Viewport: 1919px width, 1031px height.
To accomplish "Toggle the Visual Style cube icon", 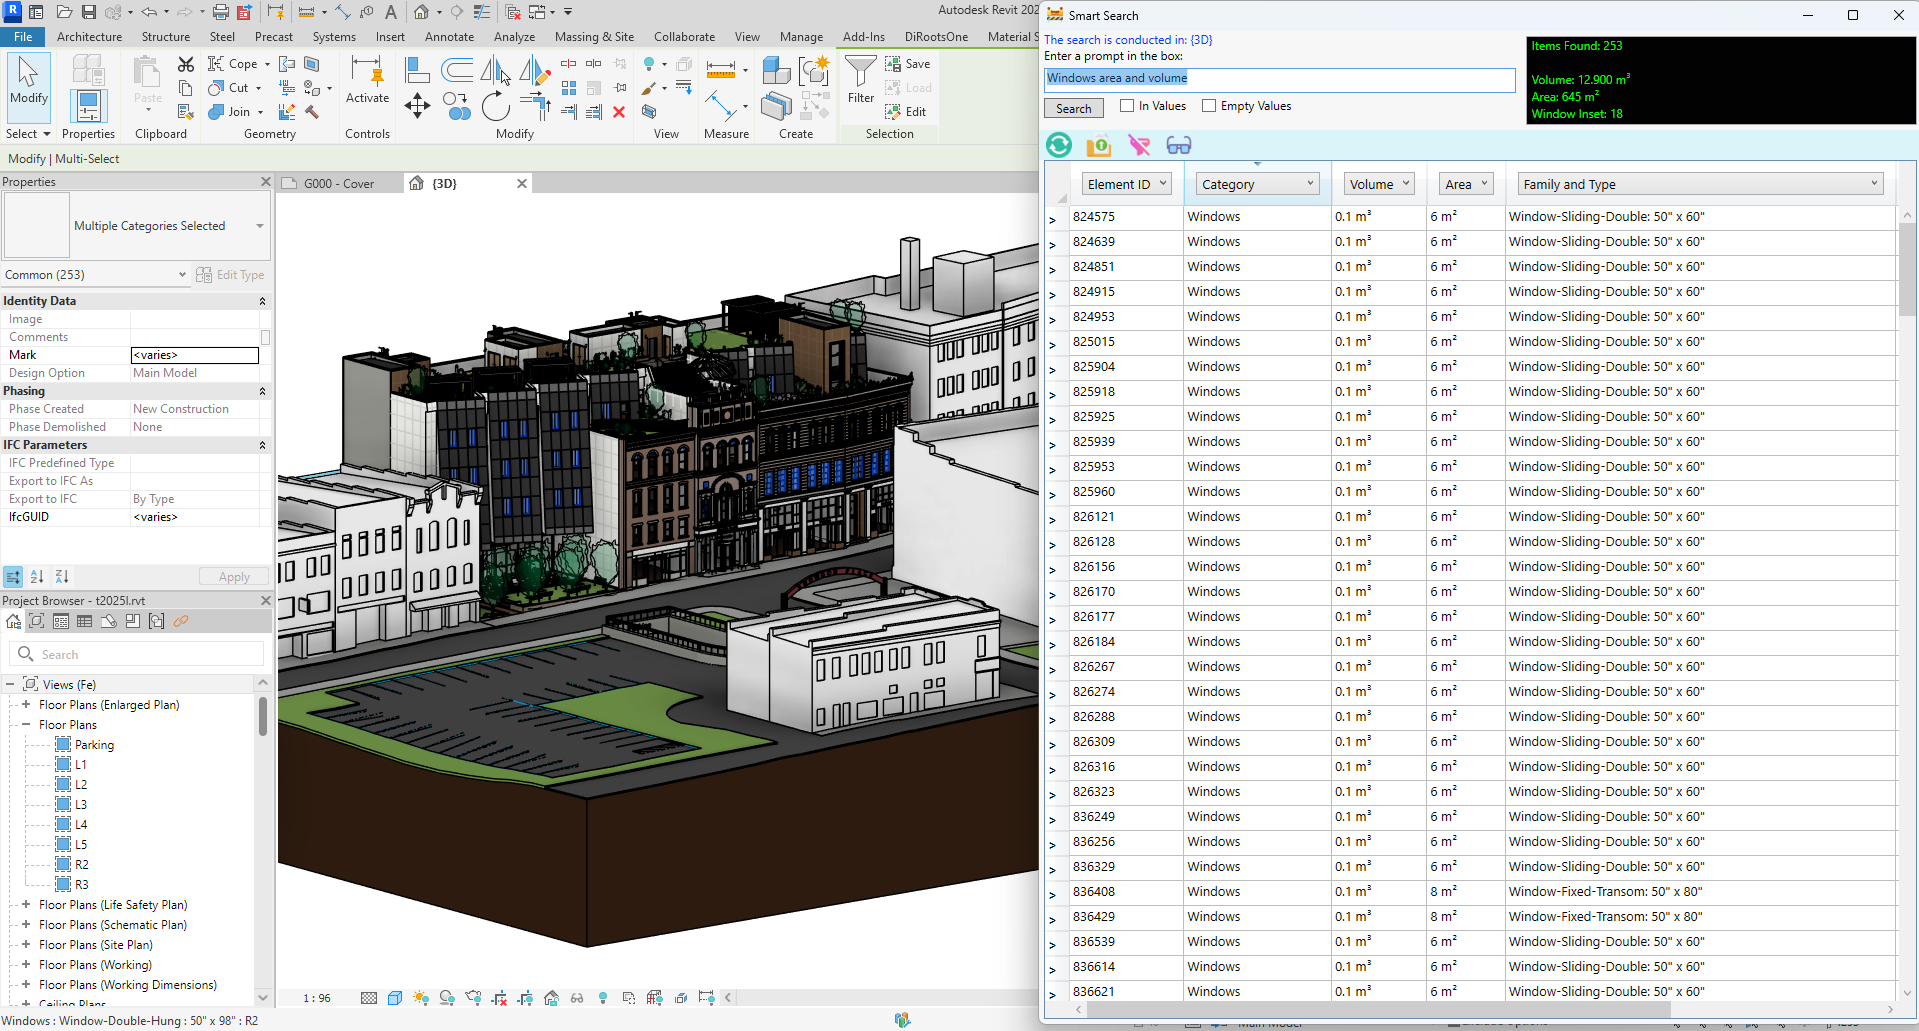I will tap(395, 998).
